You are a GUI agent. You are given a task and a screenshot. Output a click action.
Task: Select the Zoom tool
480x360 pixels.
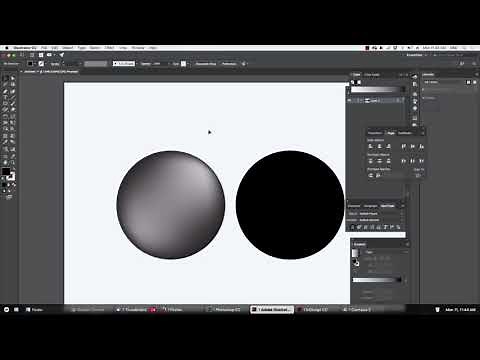(13, 162)
